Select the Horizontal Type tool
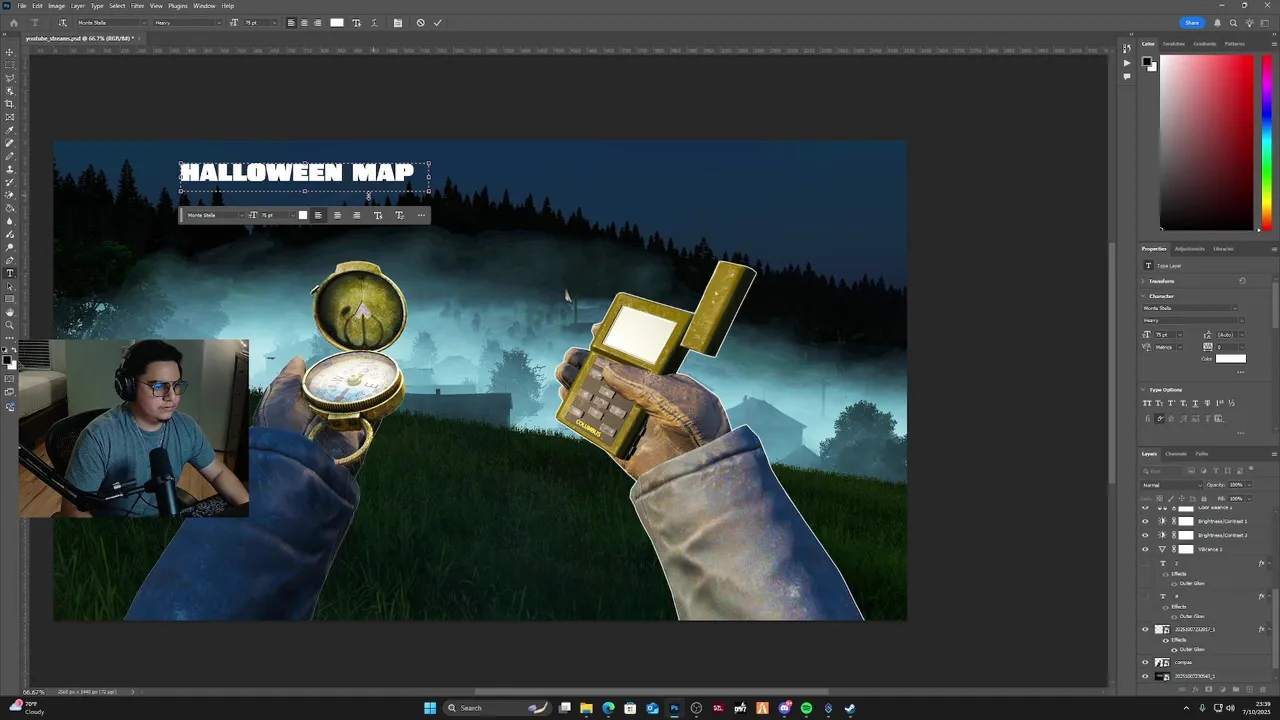Screen dimensions: 1280x720 pyautogui.click(x=10, y=273)
